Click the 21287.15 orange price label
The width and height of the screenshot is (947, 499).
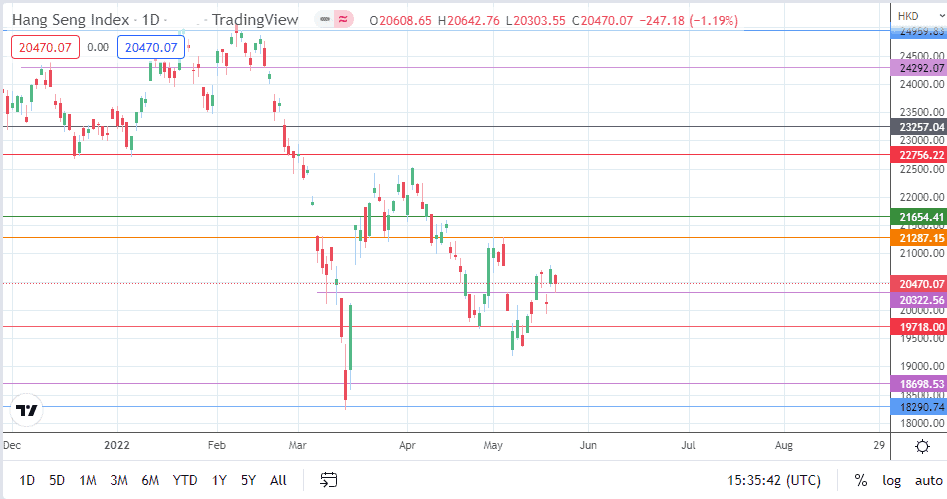[919, 238]
